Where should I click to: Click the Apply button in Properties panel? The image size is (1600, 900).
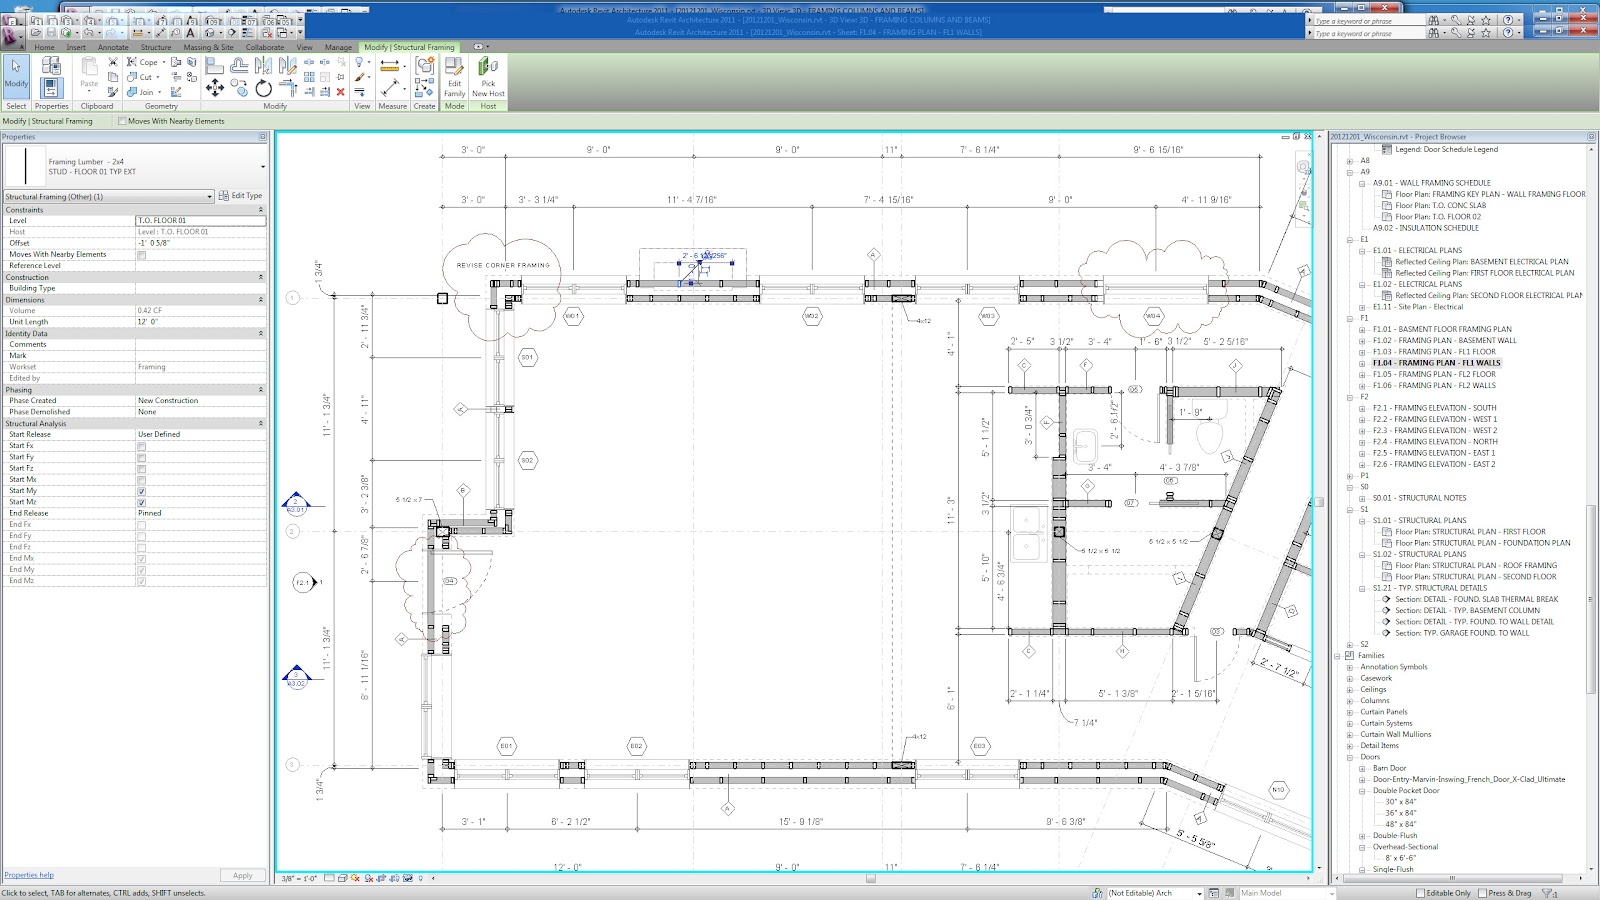click(242, 875)
